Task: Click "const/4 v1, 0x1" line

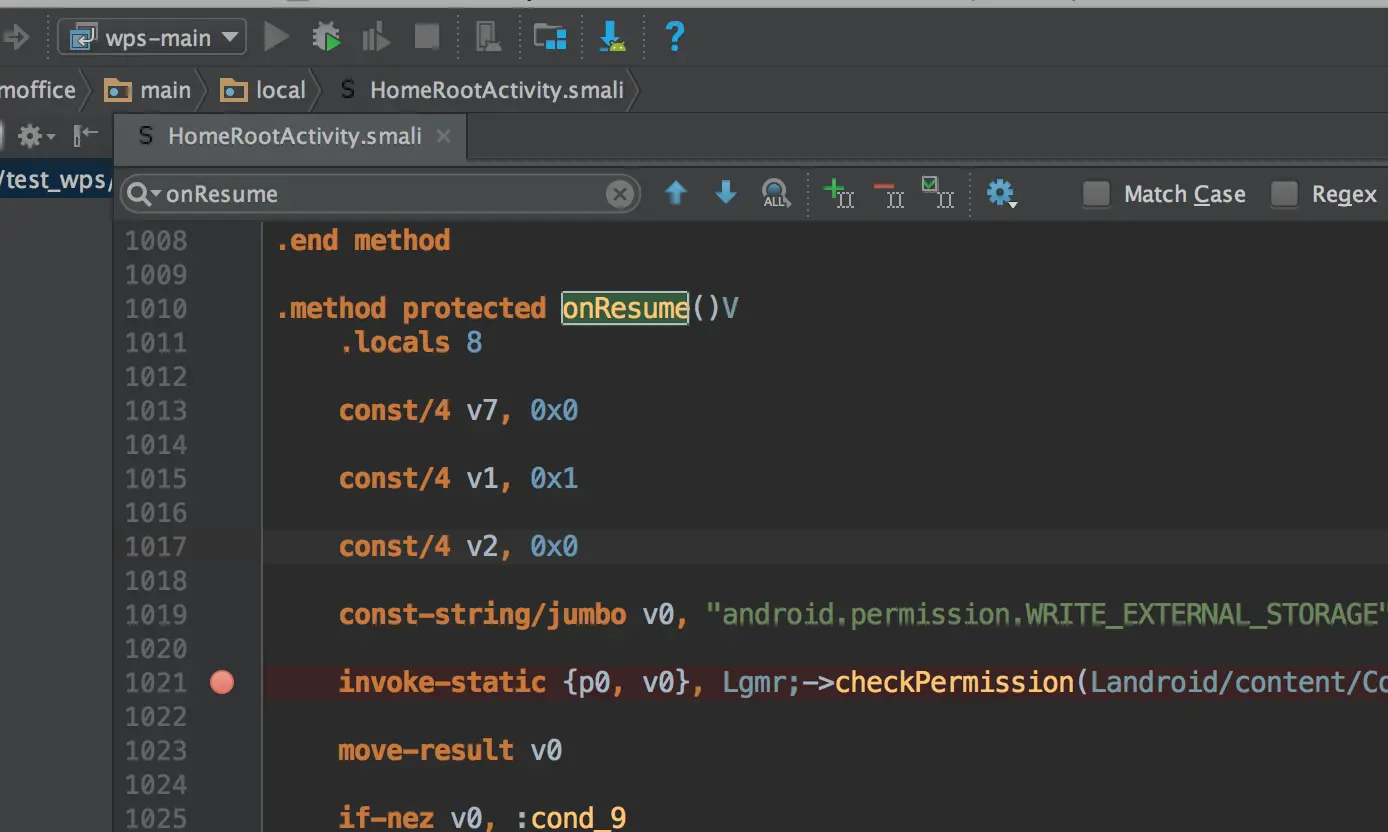Action: (x=458, y=478)
